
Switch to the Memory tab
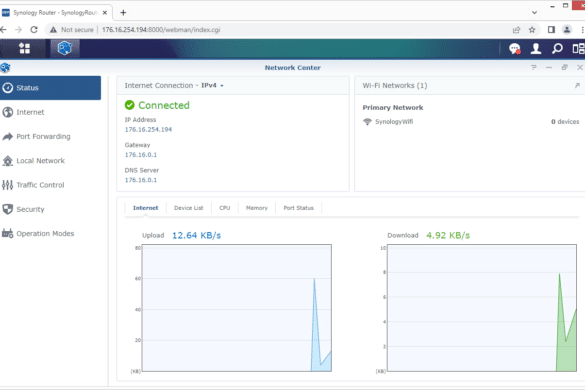[257, 208]
